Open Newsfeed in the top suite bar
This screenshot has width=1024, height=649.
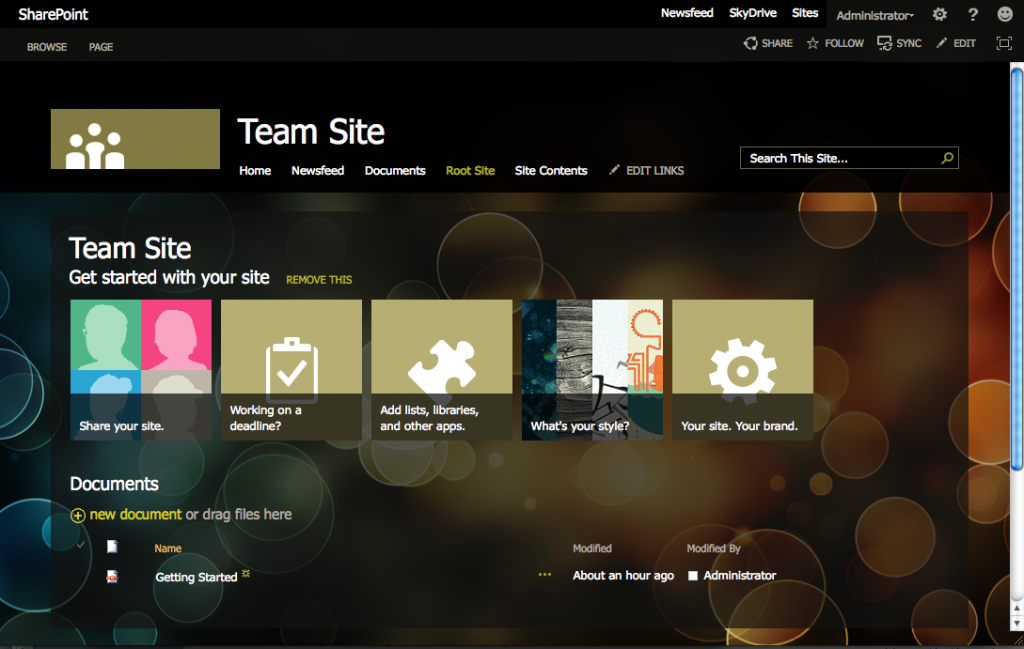coord(687,13)
